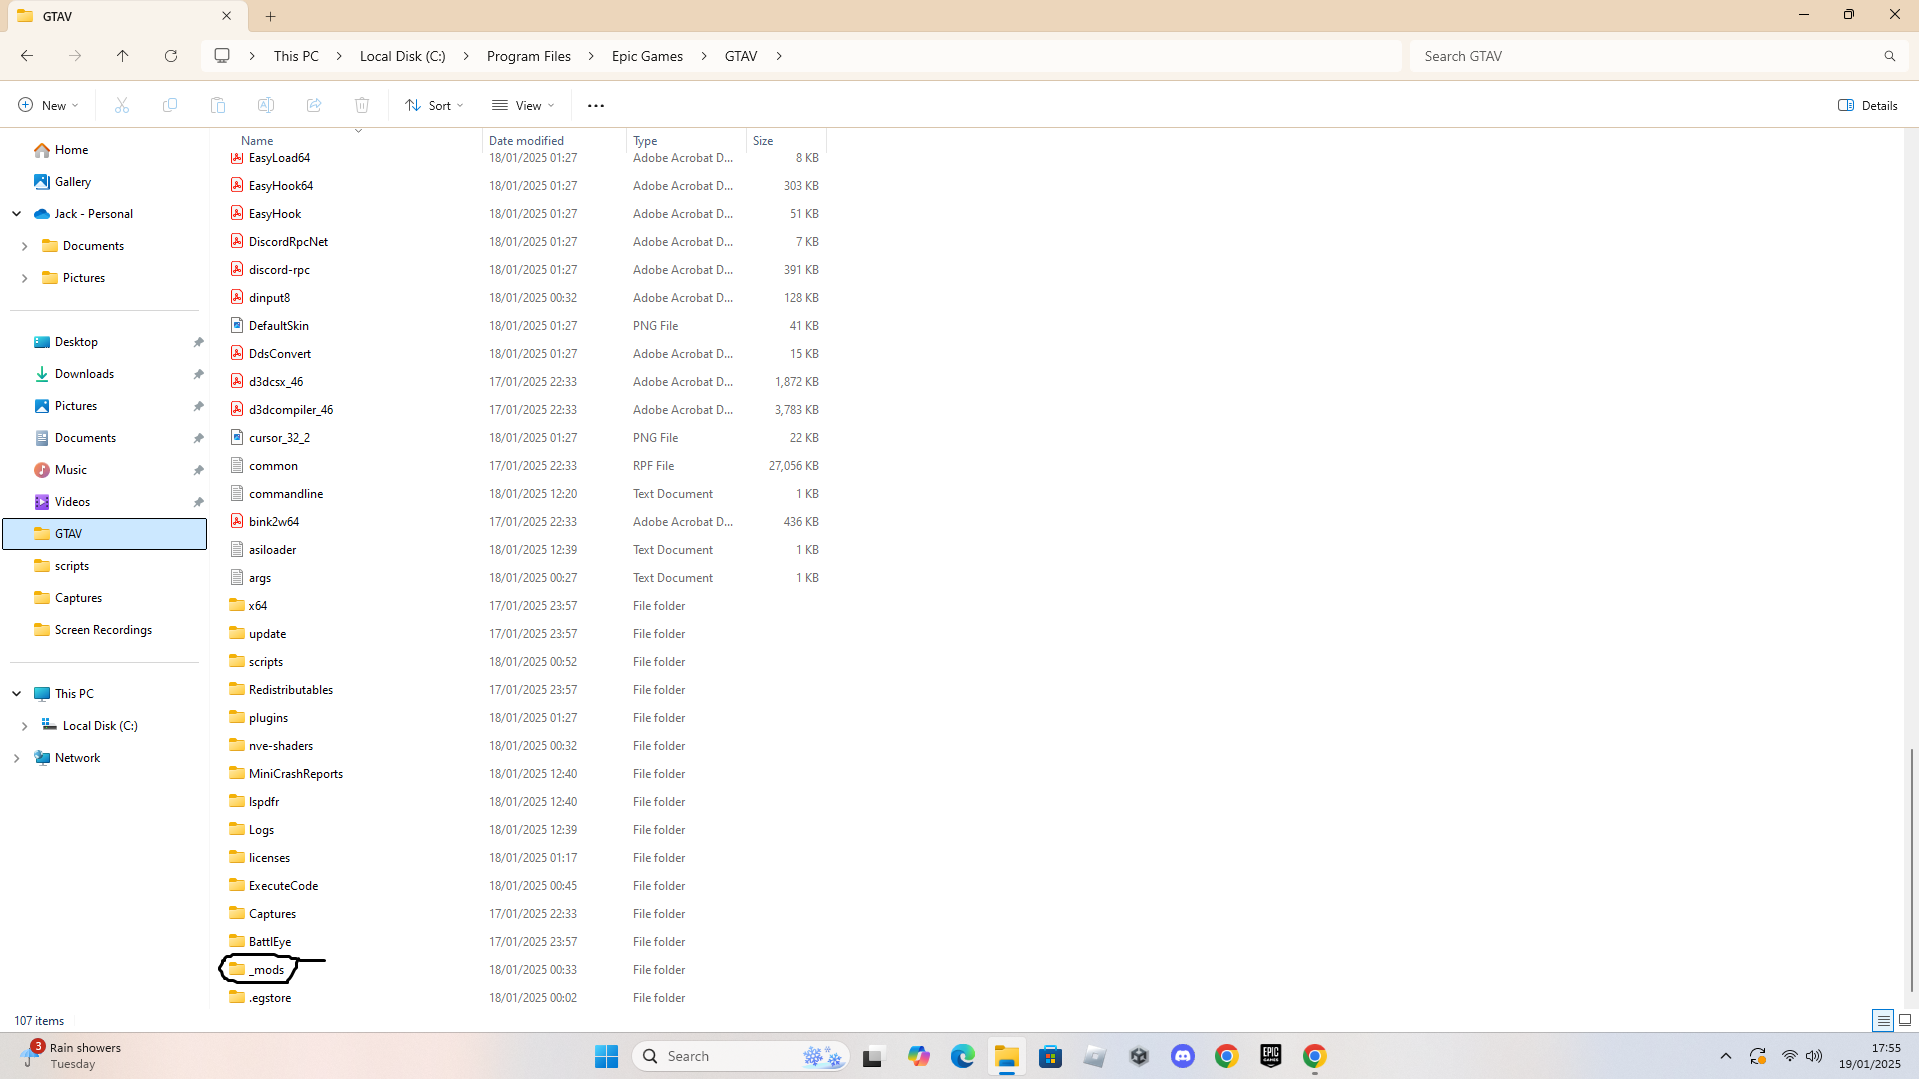The width and height of the screenshot is (1919, 1079).
Task: Toggle the Details pane
Action: point(1868,105)
